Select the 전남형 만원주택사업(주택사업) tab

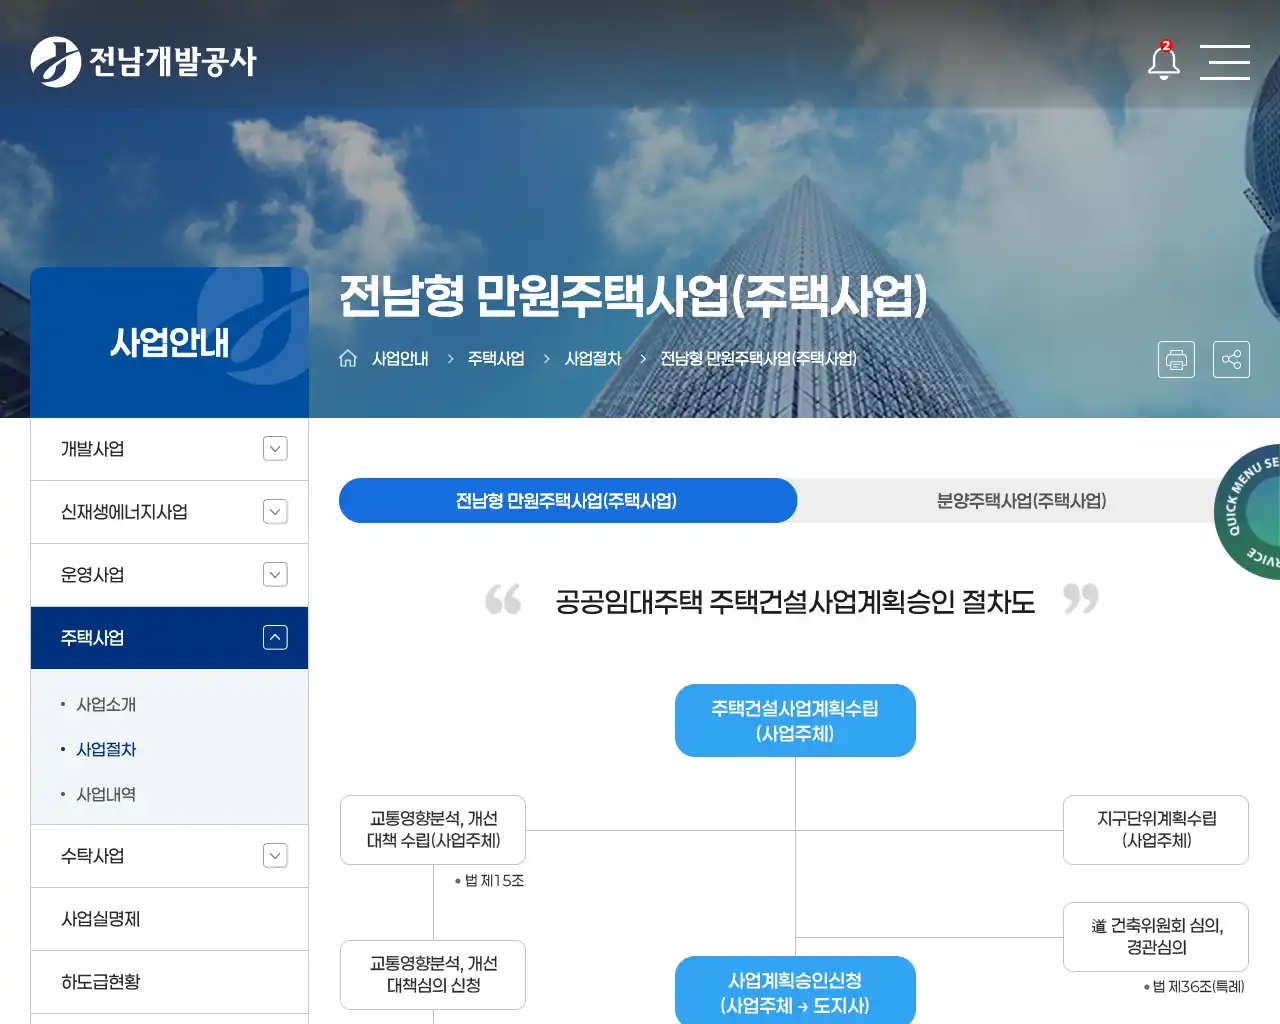[x=568, y=500]
